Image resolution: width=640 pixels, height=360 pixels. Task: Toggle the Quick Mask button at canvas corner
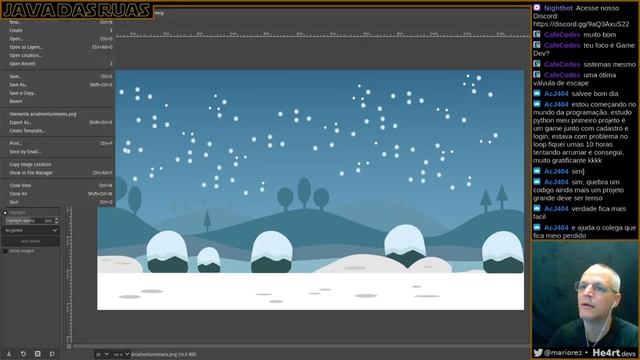pos(69,347)
